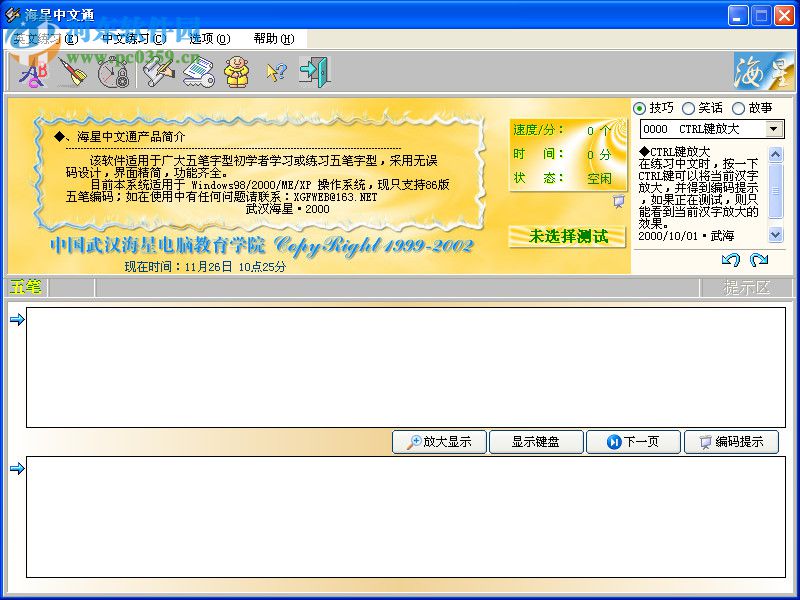Click the 下一页 button
The image size is (800, 600).
coord(633,442)
